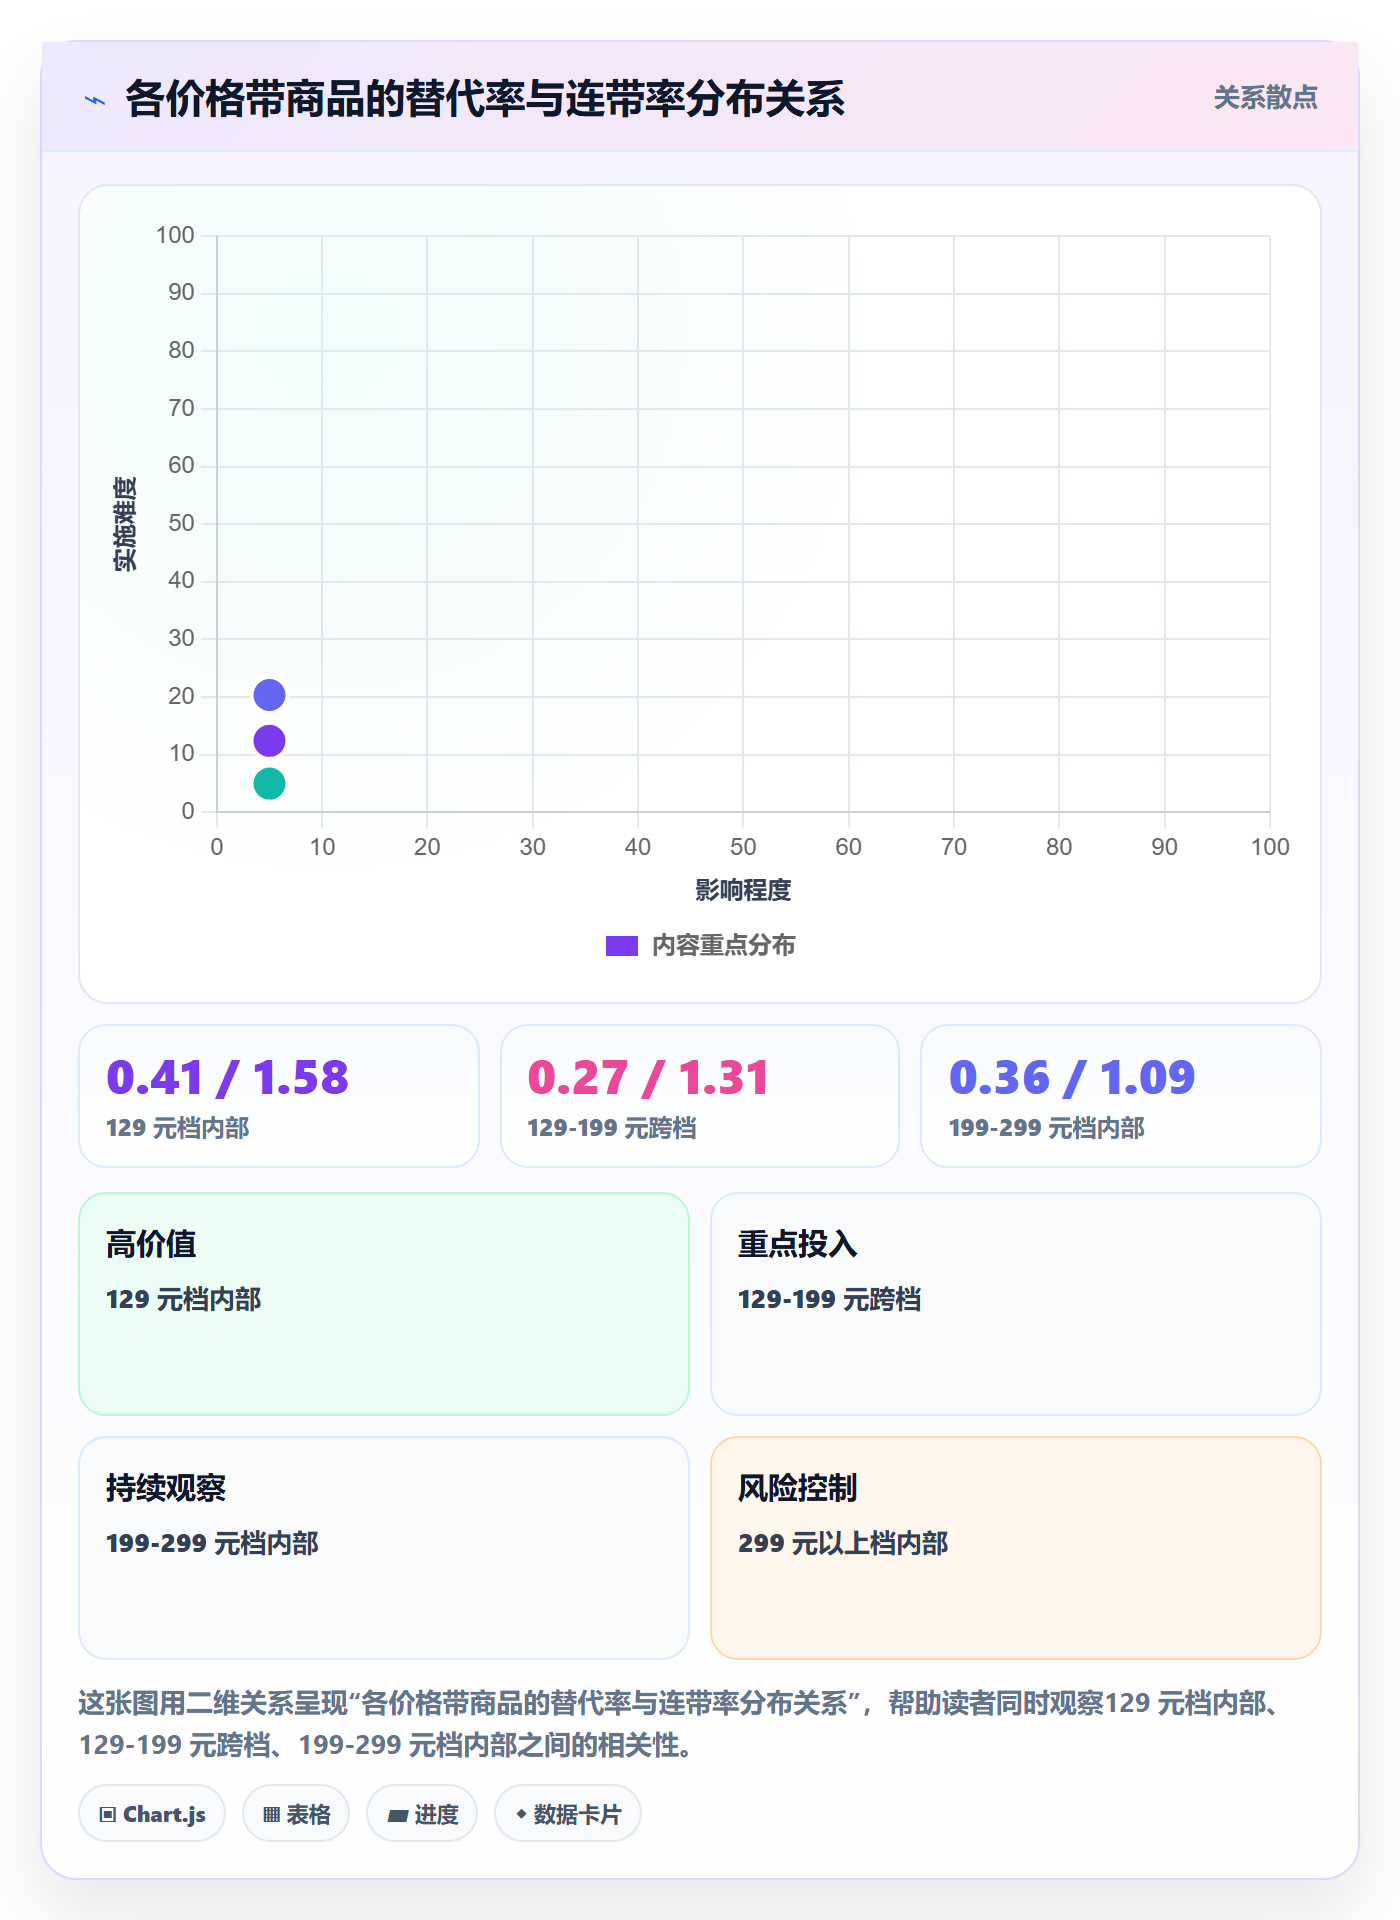Select the 高价值 quadrant card
This screenshot has height=1920, width=1400.
coord(384,1304)
